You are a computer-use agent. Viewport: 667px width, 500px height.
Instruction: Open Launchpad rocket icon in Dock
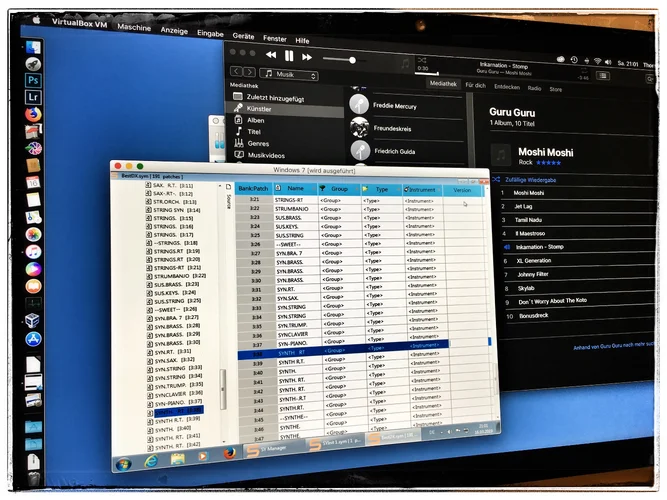click(33, 64)
